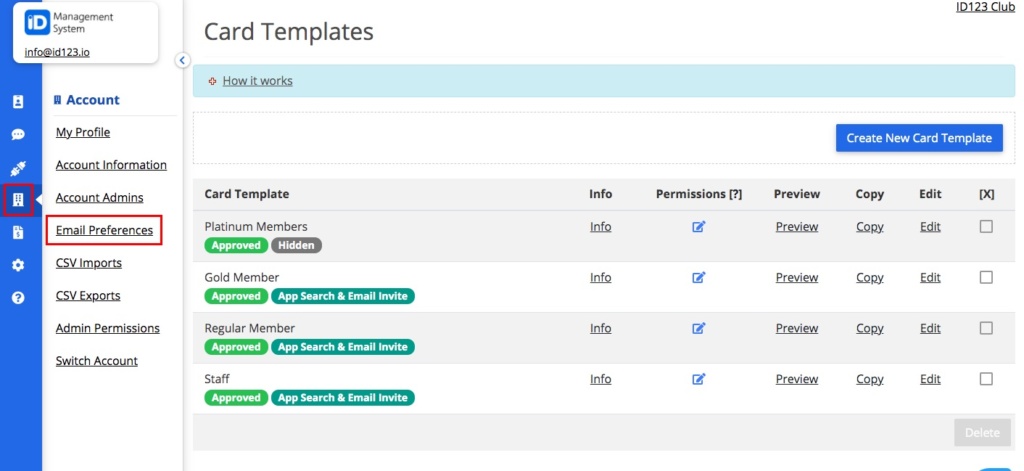Open the settings gear sidebar icon

point(18,265)
